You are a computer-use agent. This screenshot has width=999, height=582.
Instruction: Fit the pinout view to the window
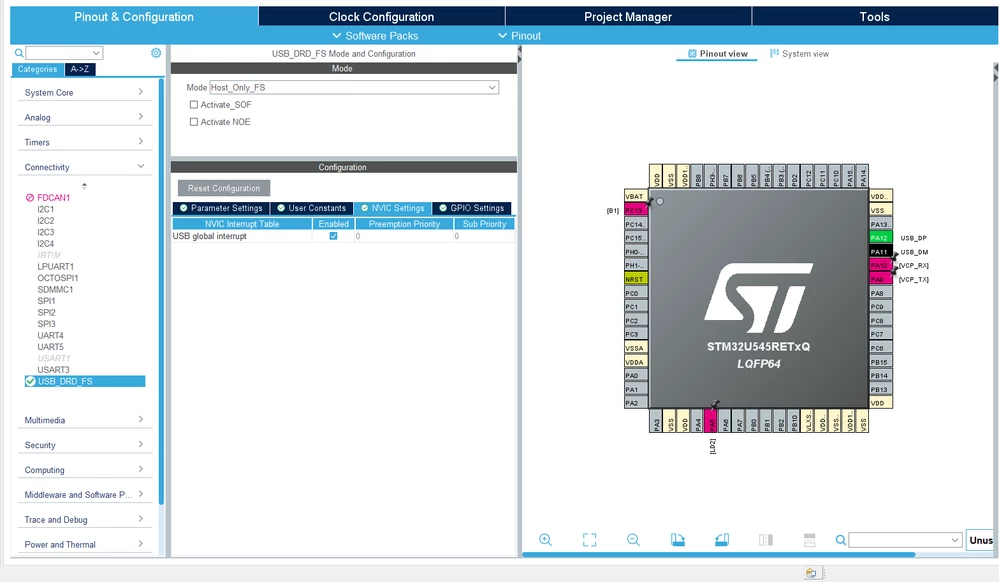click(589, 540)
